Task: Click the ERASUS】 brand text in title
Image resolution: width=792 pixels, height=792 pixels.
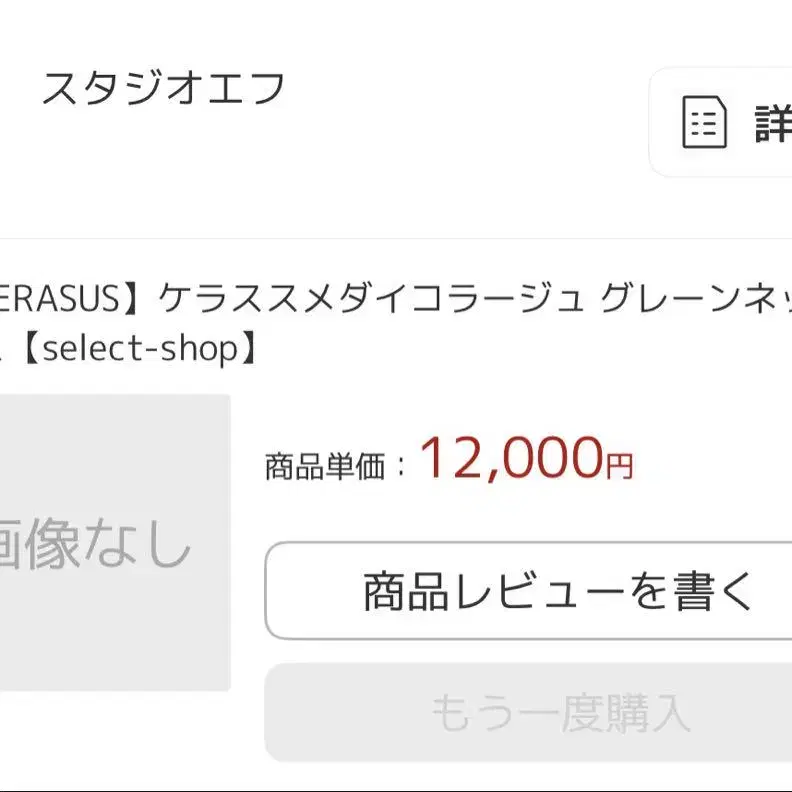Action: 77,298
